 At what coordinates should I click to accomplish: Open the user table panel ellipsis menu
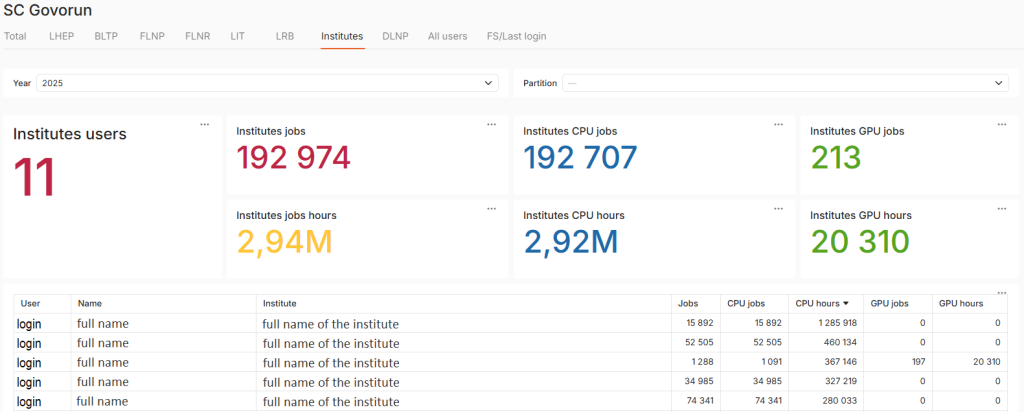(1002, 292)
